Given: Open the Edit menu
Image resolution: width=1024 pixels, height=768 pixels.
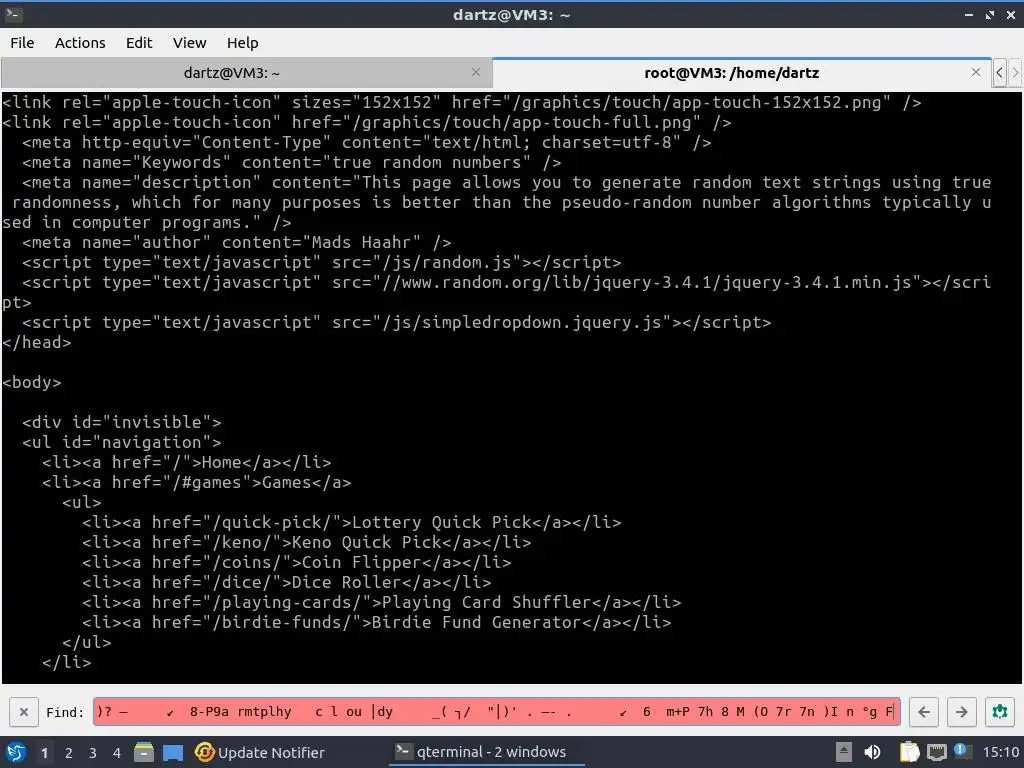Looking at the screenshot, I should point(138,43).
